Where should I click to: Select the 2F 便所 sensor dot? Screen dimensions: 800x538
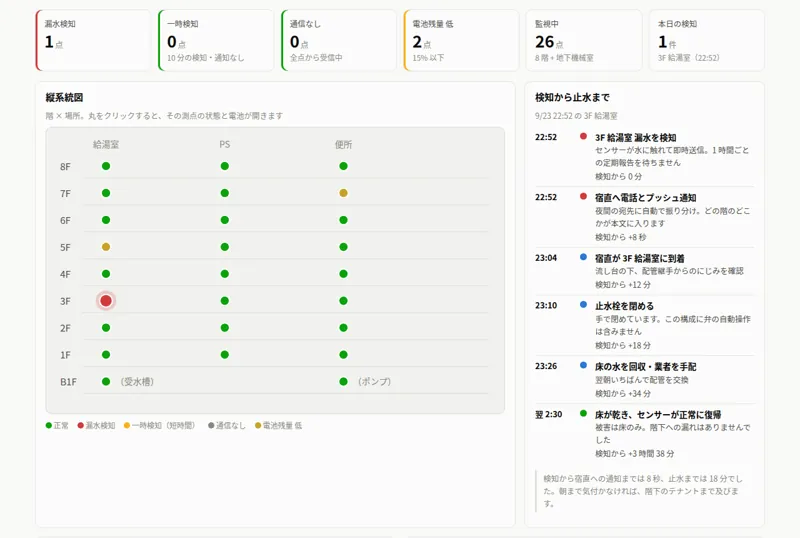343,328
